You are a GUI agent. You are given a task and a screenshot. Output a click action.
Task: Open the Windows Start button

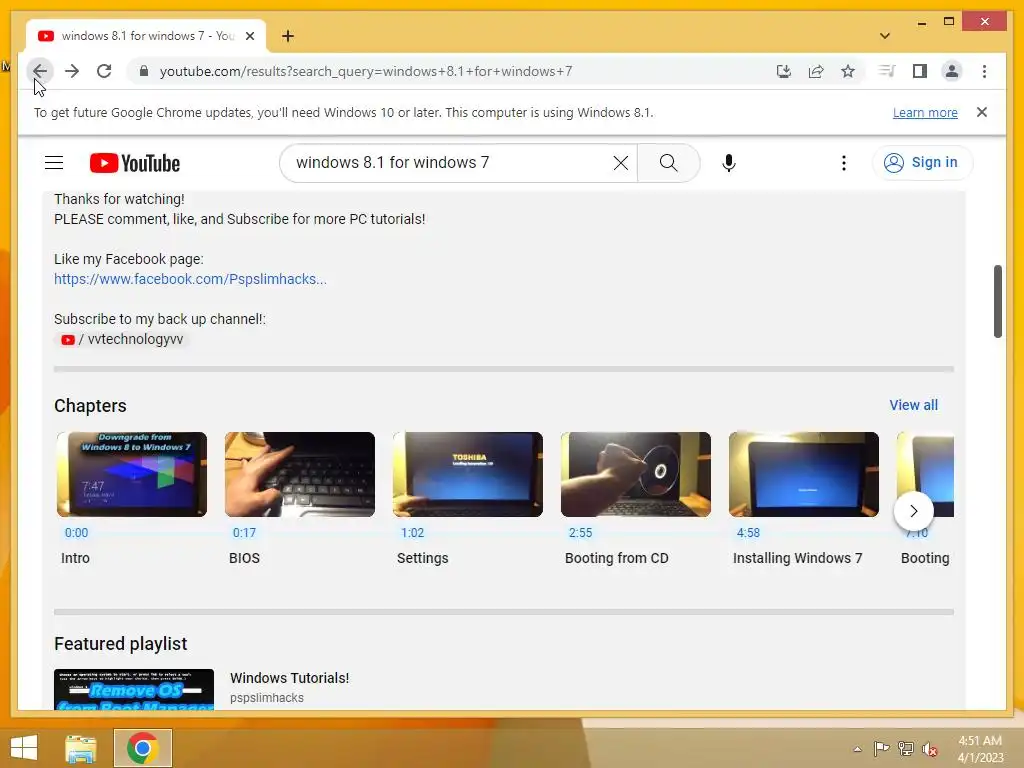[x=24, y=748]
